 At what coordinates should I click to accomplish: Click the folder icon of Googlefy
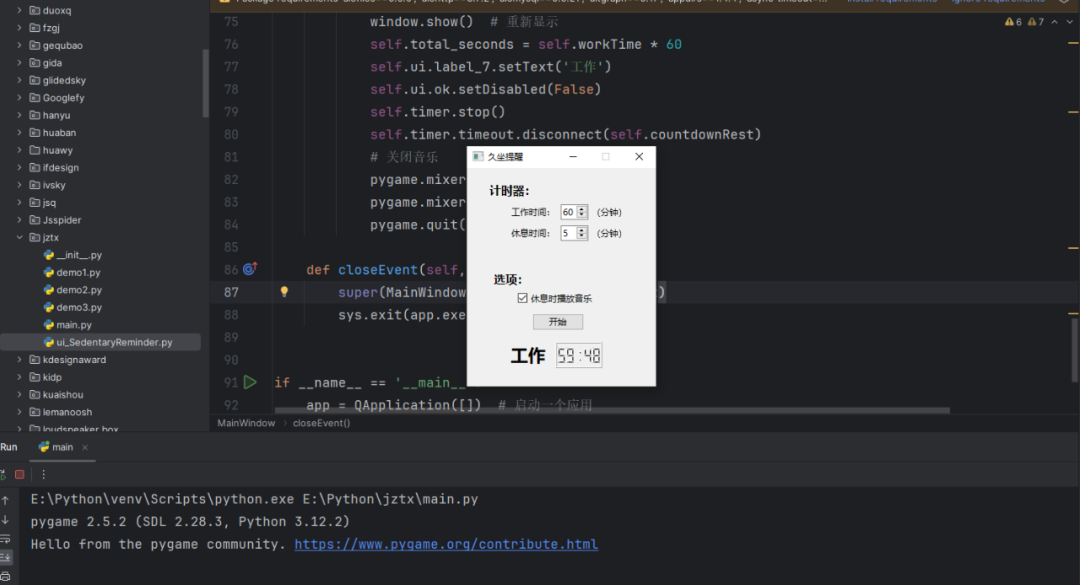tap(34, 98)
